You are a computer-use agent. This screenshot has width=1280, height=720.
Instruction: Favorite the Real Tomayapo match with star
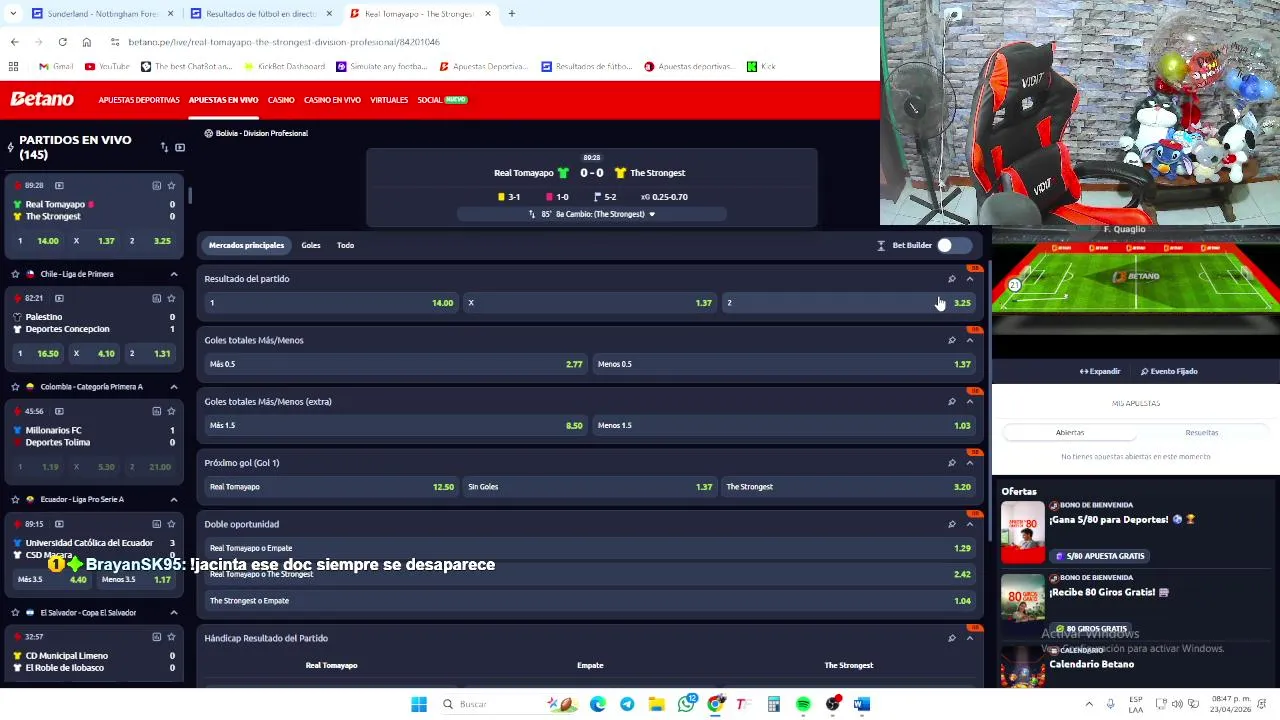171,185
